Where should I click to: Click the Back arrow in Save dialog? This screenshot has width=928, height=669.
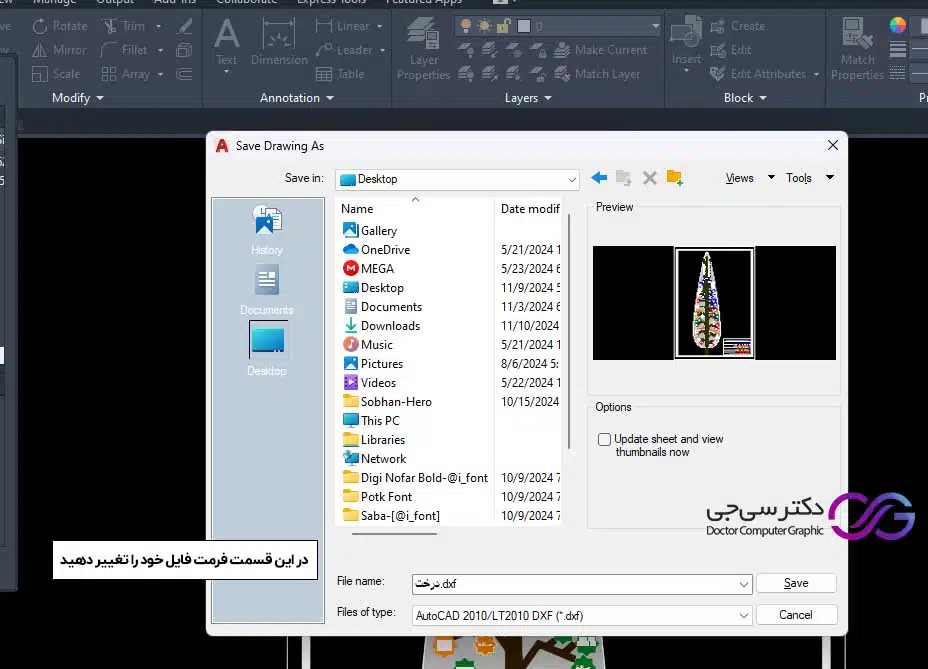(x=599, y=178)
